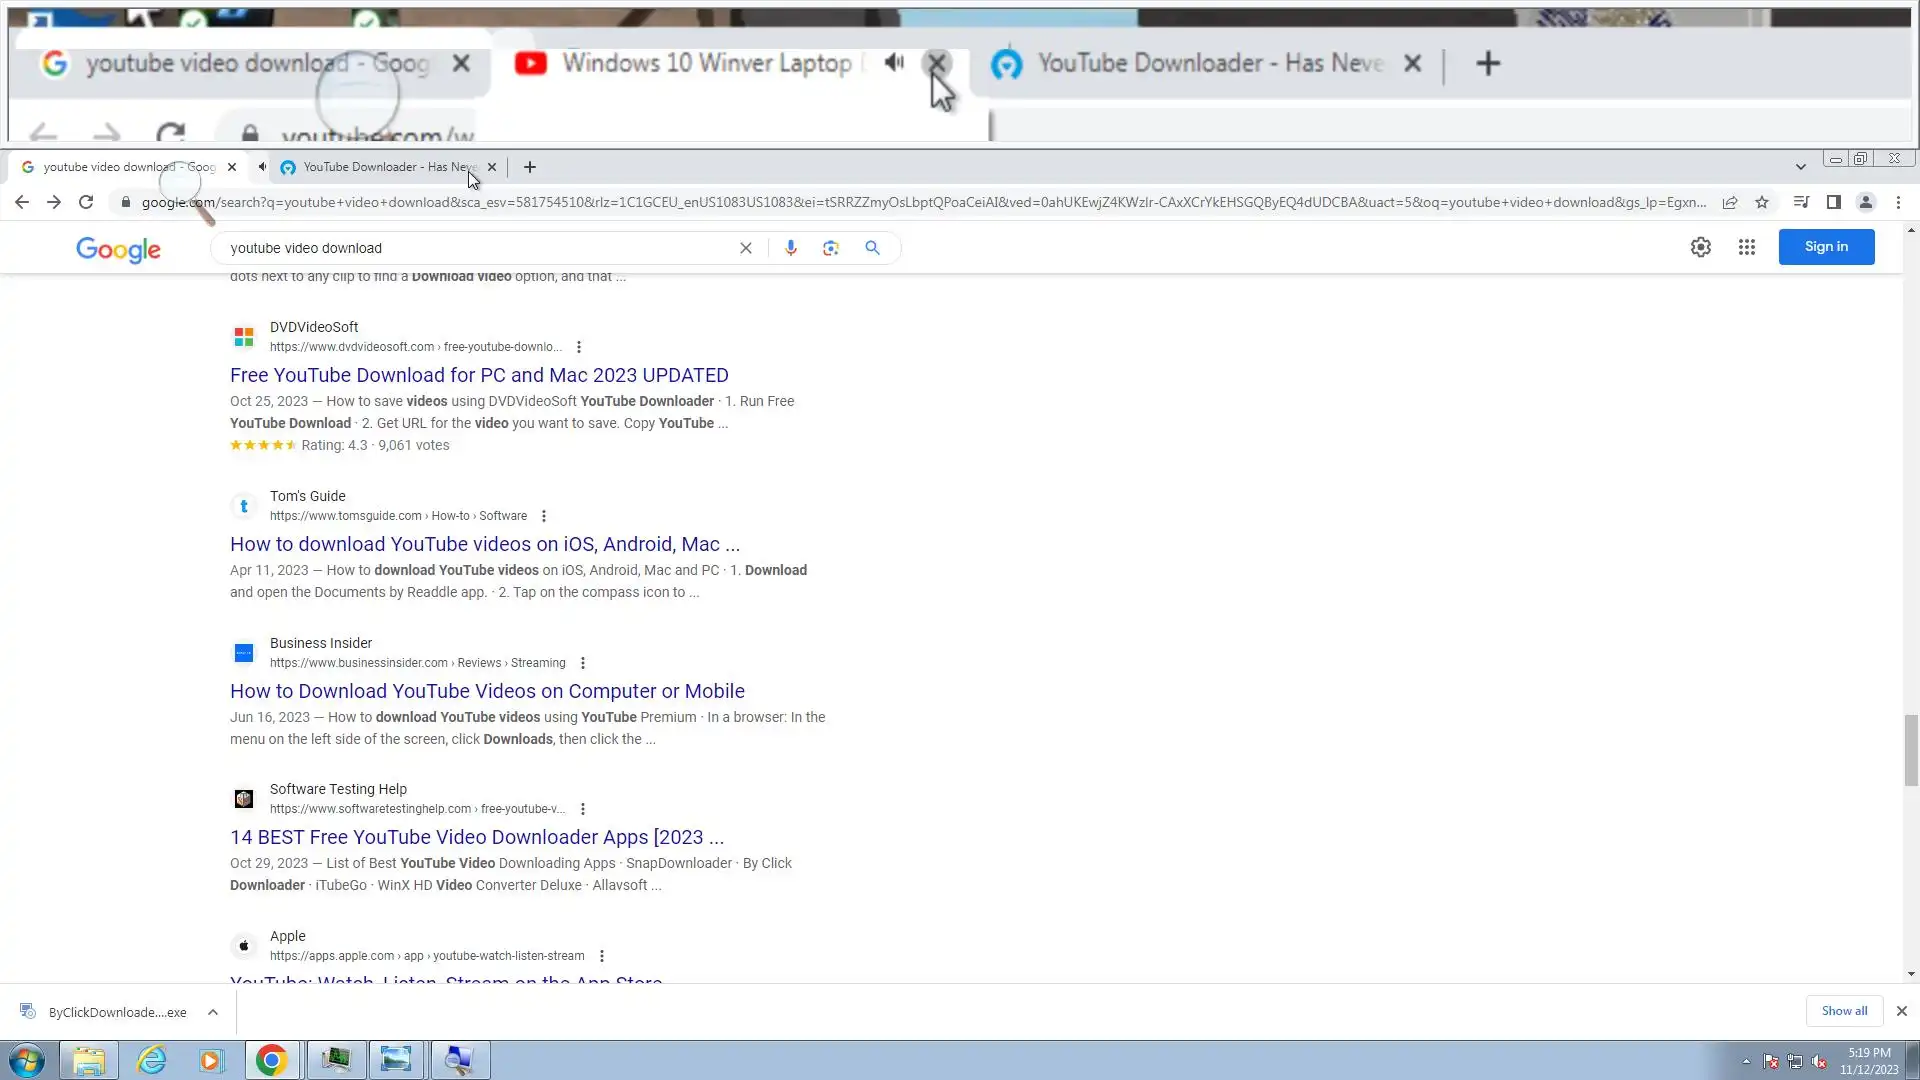
Task: Expand ByClickDownloader download item menu
Action: pyautogui.click(x=213, y=1012)
